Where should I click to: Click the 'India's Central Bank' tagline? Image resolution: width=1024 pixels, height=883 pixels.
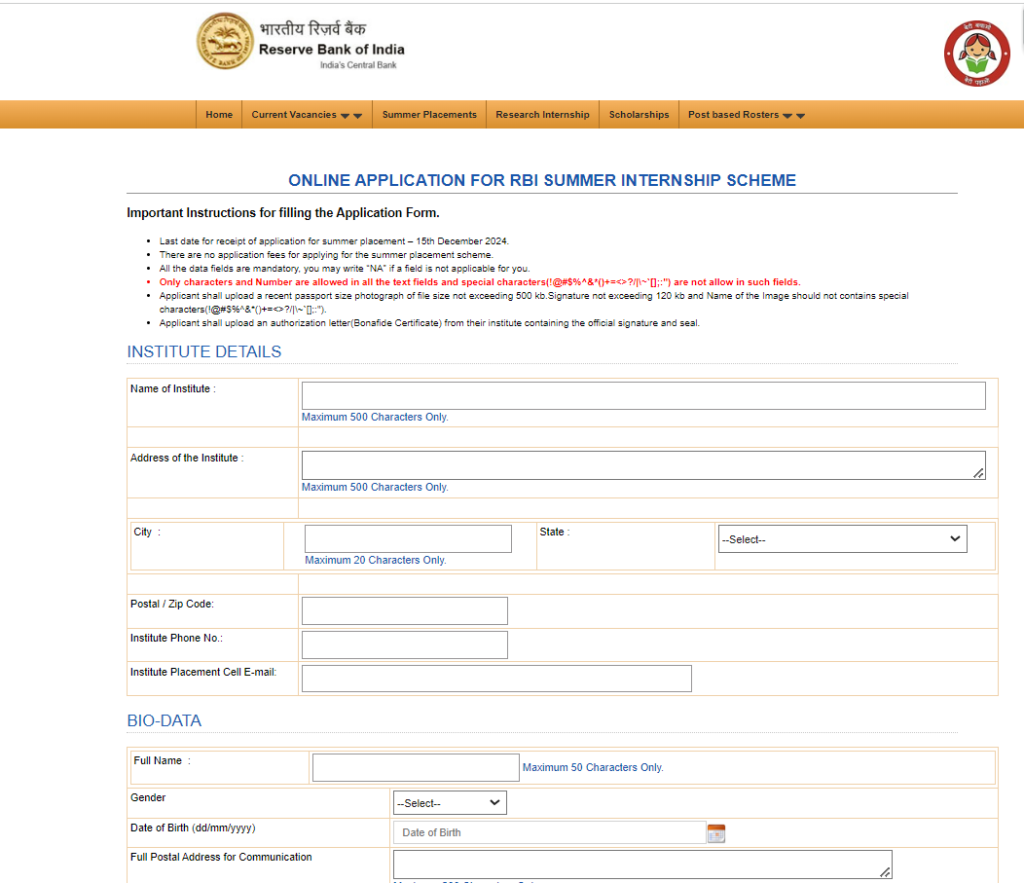coord(358,65)
